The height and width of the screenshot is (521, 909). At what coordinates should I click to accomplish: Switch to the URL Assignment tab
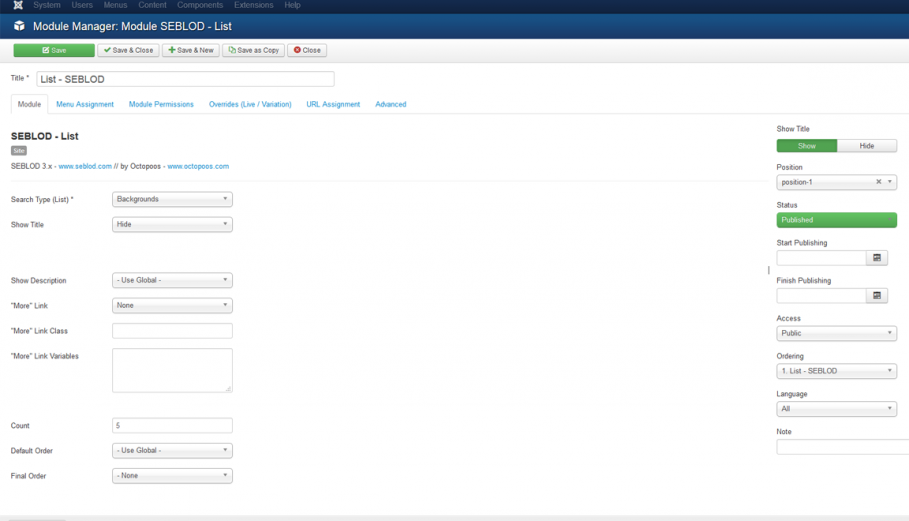333,104
